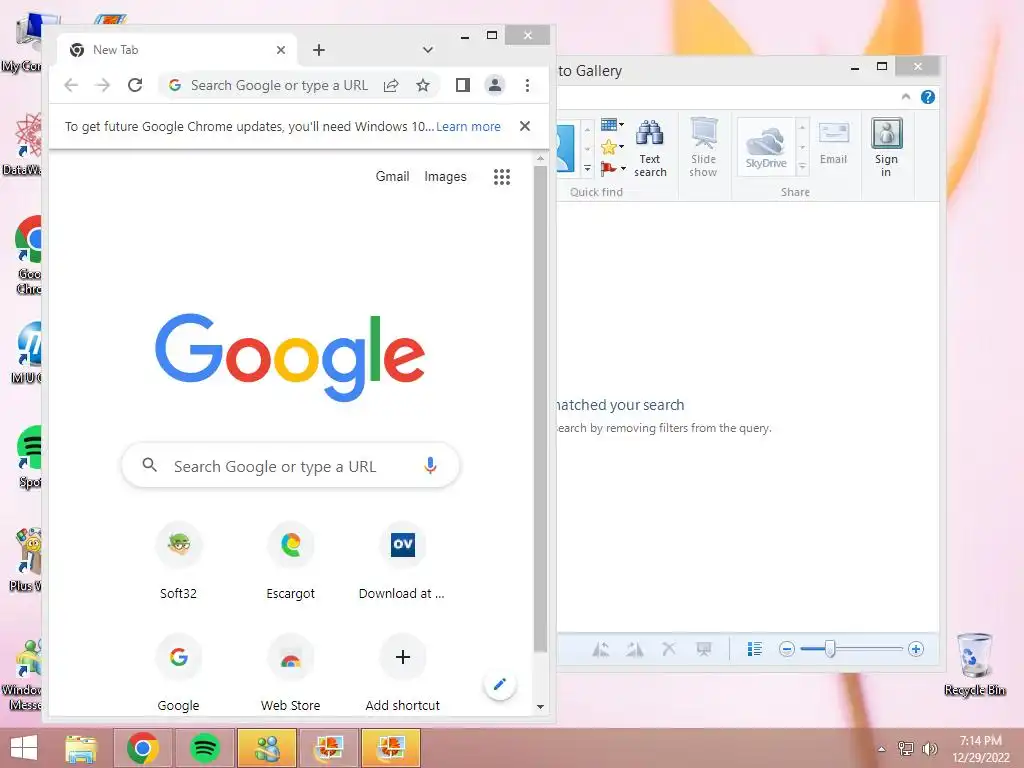
Task: Open the Google shortcut tile
Action: click(x=179, y=673)
